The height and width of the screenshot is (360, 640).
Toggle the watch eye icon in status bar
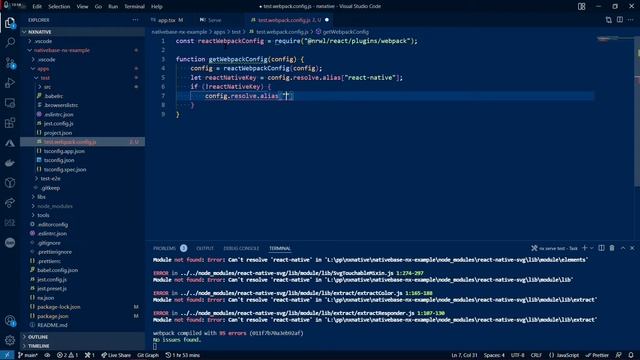[x=47, y=355]
